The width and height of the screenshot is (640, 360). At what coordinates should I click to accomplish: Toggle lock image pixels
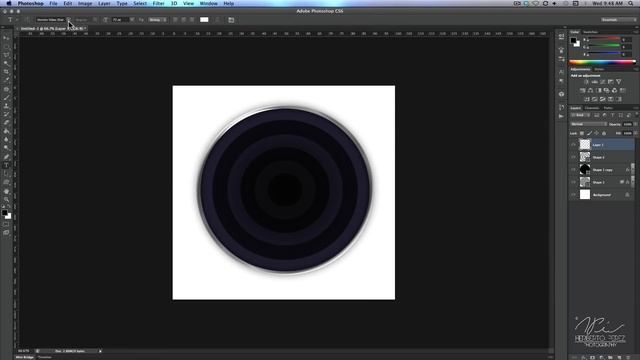tap(589, 133)
